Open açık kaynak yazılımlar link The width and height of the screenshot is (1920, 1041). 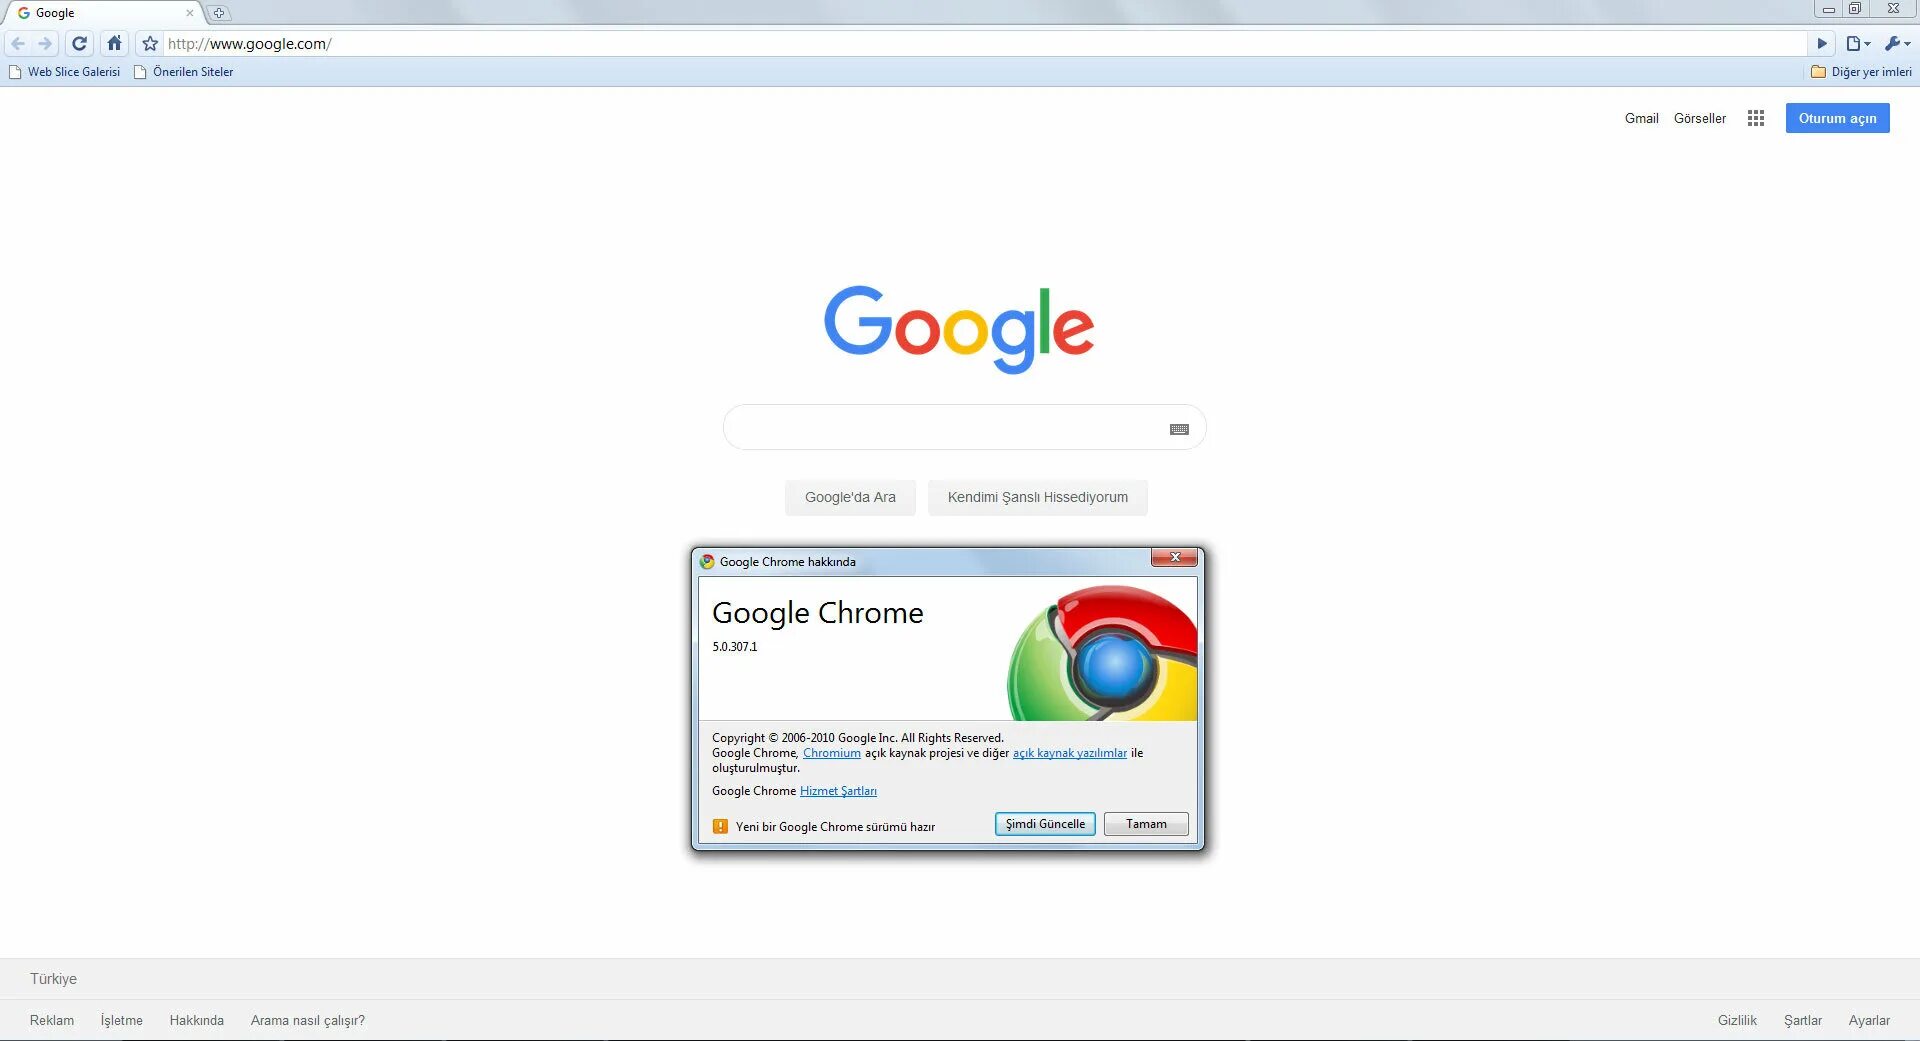1069,753
